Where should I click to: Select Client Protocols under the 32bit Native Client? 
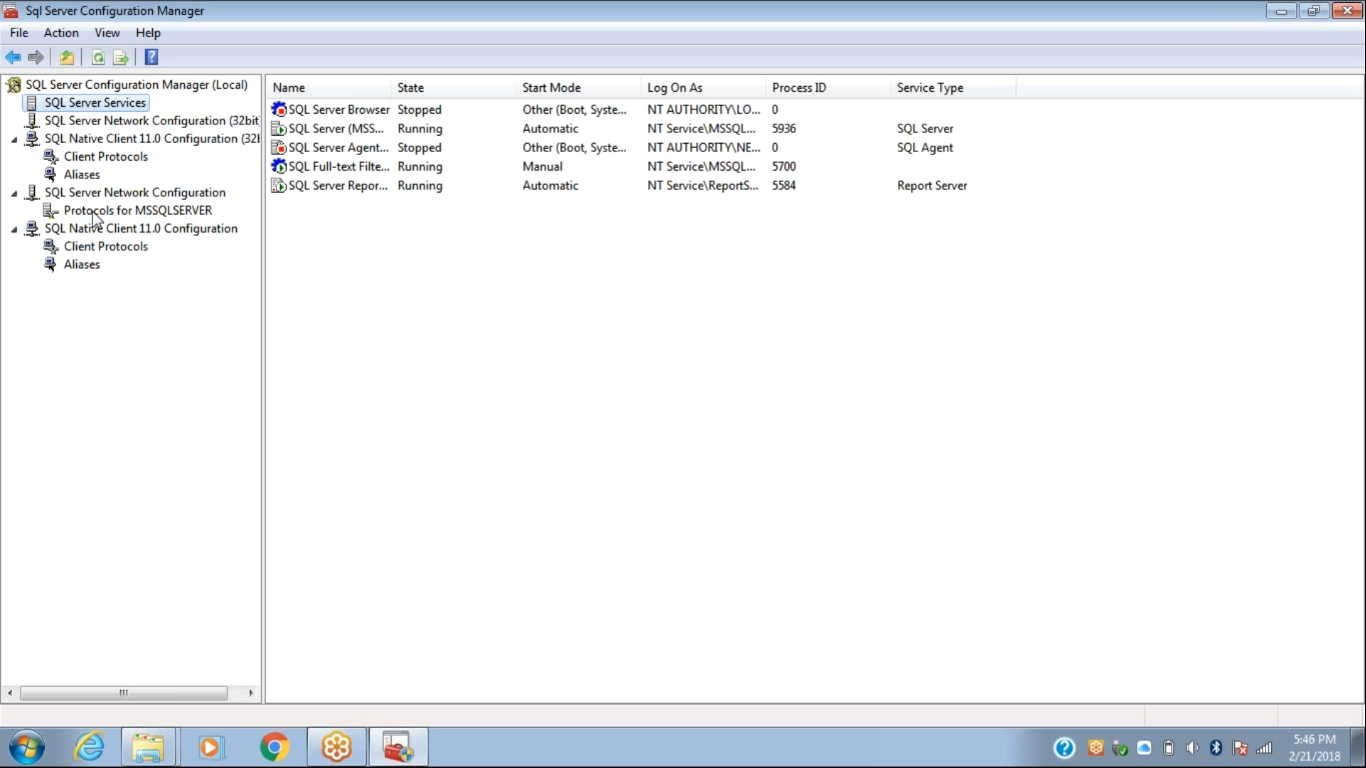pos(106,157)
